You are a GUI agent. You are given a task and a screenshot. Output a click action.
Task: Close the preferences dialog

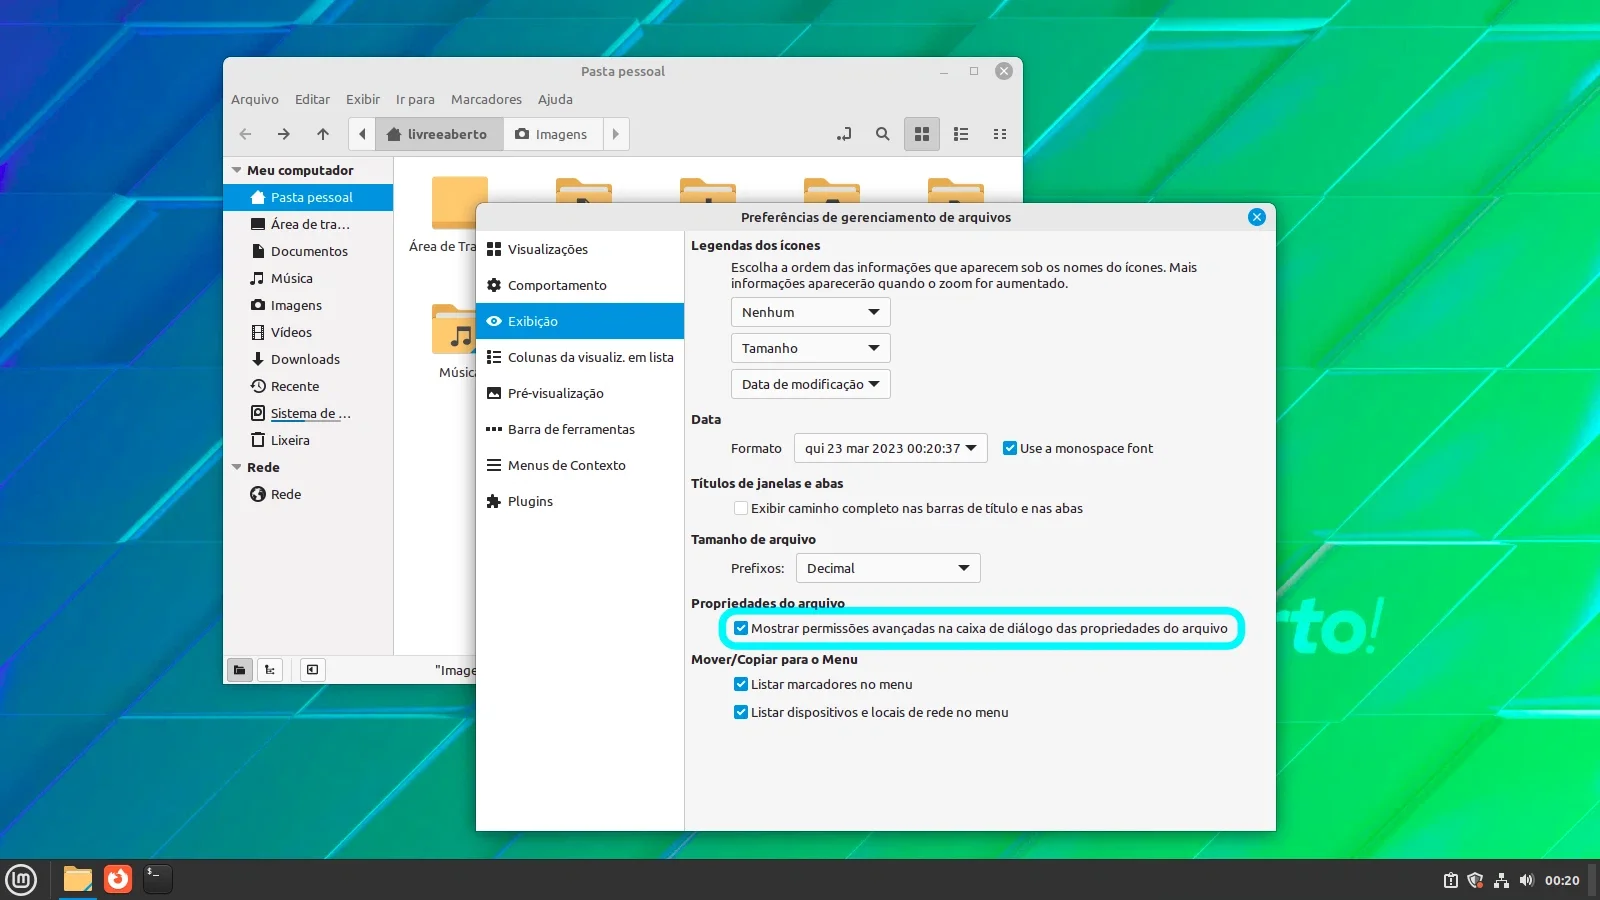[x=1257, y=217]
